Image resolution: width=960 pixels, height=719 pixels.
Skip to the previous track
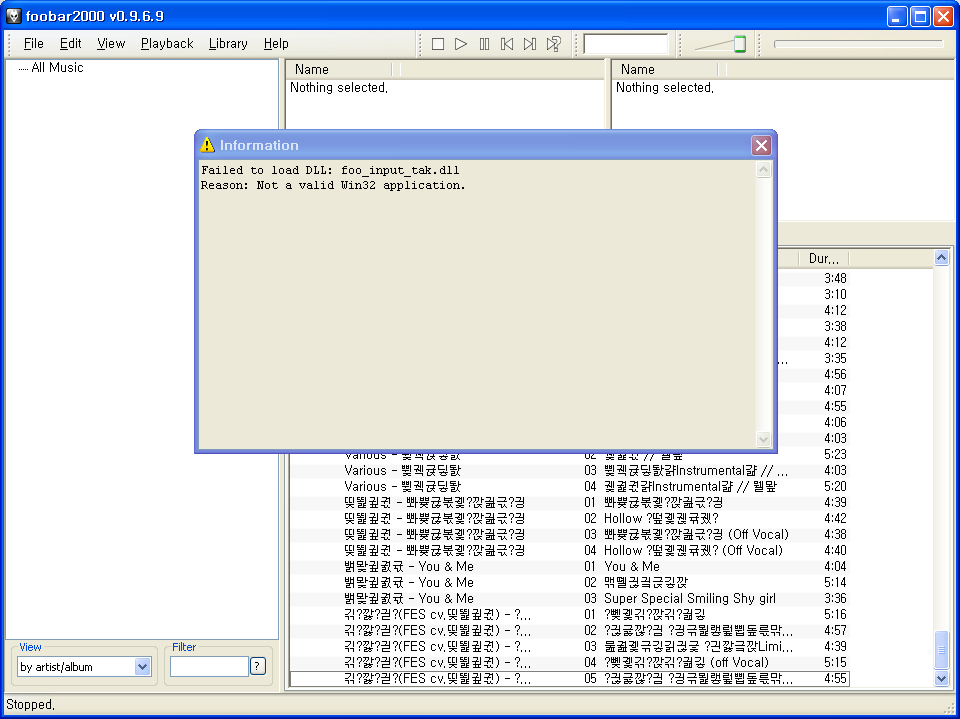tap(507, 44)
